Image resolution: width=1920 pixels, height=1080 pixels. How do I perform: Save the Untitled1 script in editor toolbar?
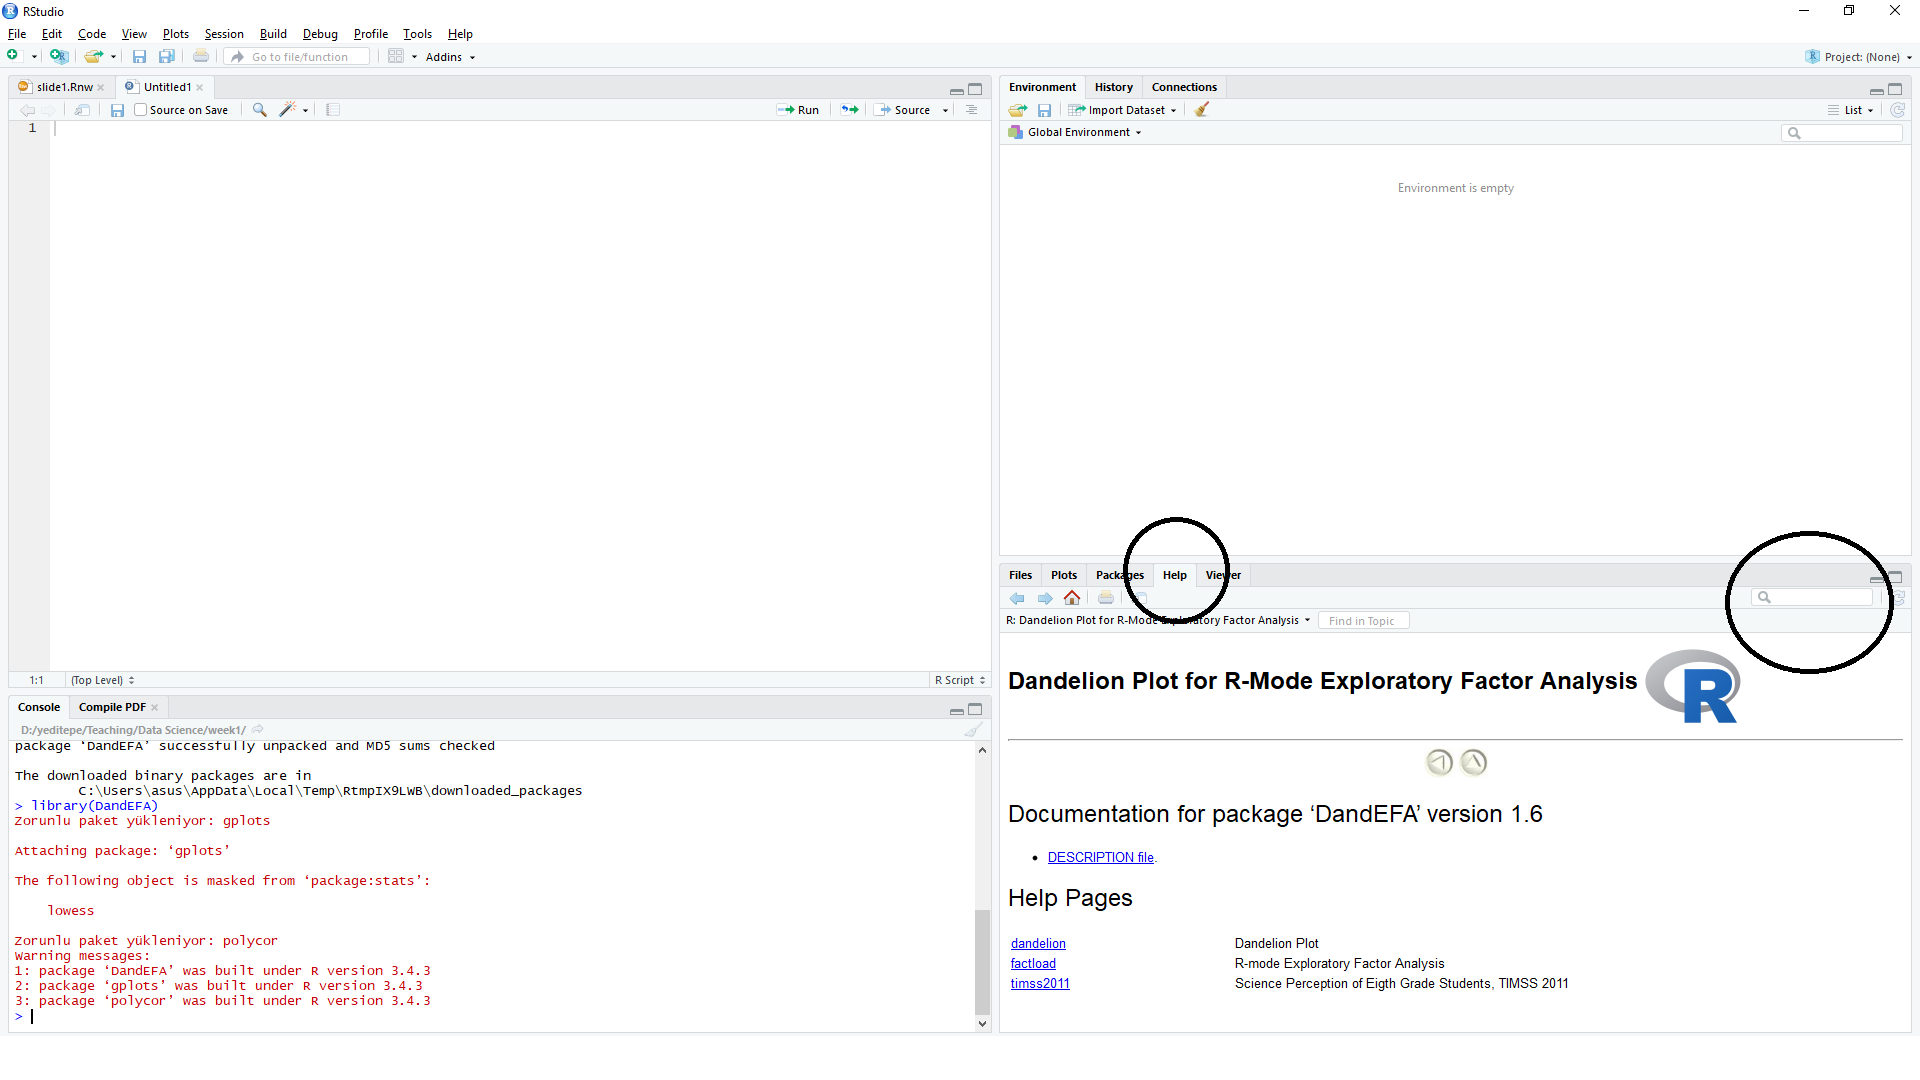click(117, 110)
